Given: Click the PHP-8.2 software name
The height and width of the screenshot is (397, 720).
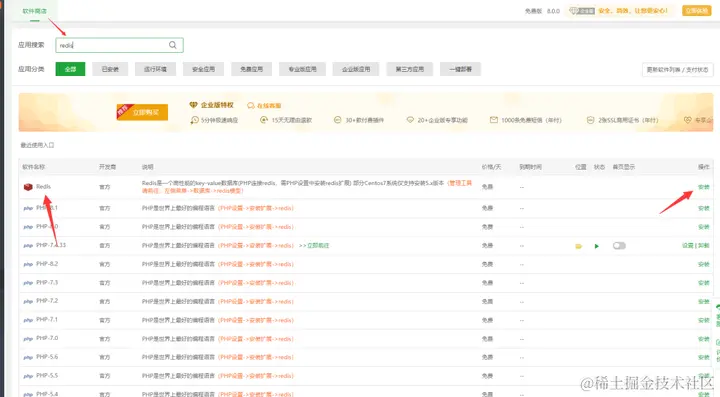Looking at the screenshot, I should 47,264.
